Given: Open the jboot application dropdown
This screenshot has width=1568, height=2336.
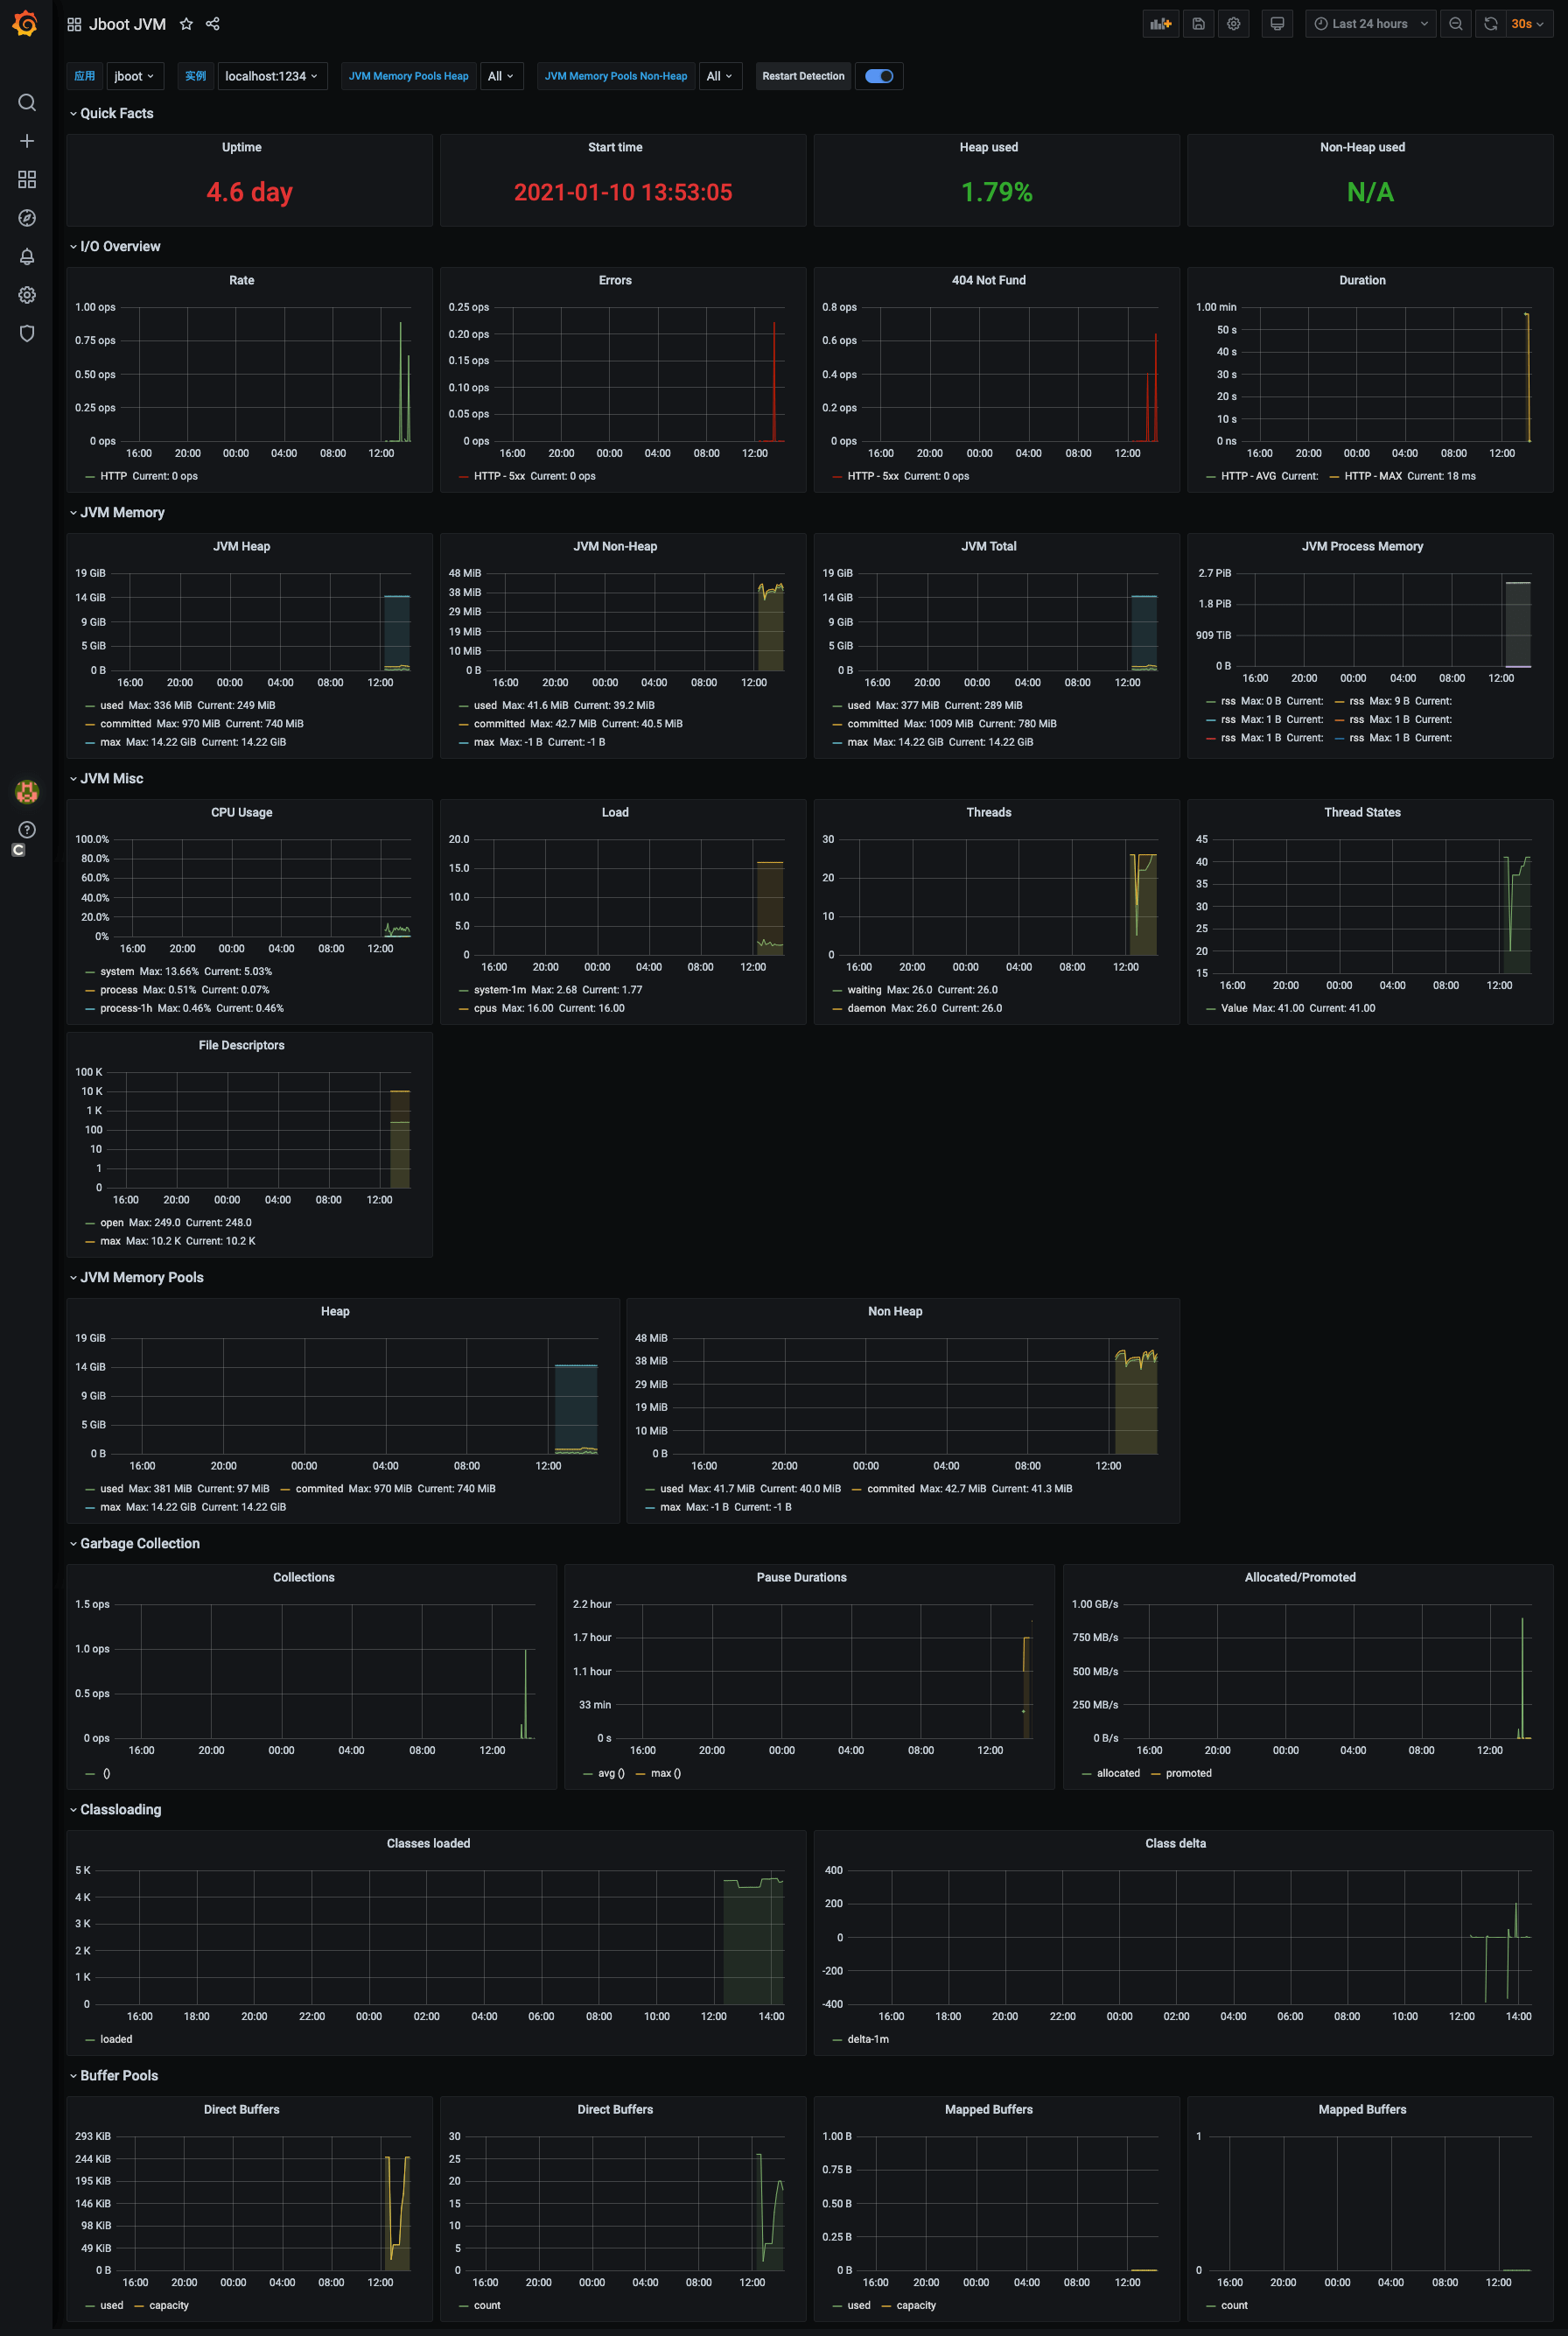Looking at the screenshot, I should [134, 76].
